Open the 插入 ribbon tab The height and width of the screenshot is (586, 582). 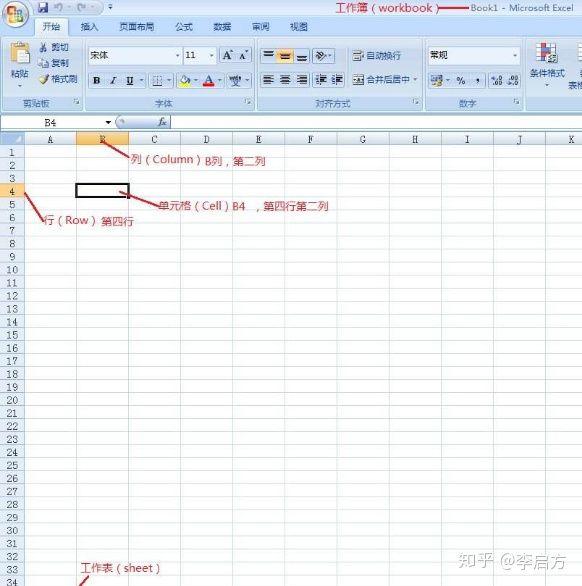89,27
